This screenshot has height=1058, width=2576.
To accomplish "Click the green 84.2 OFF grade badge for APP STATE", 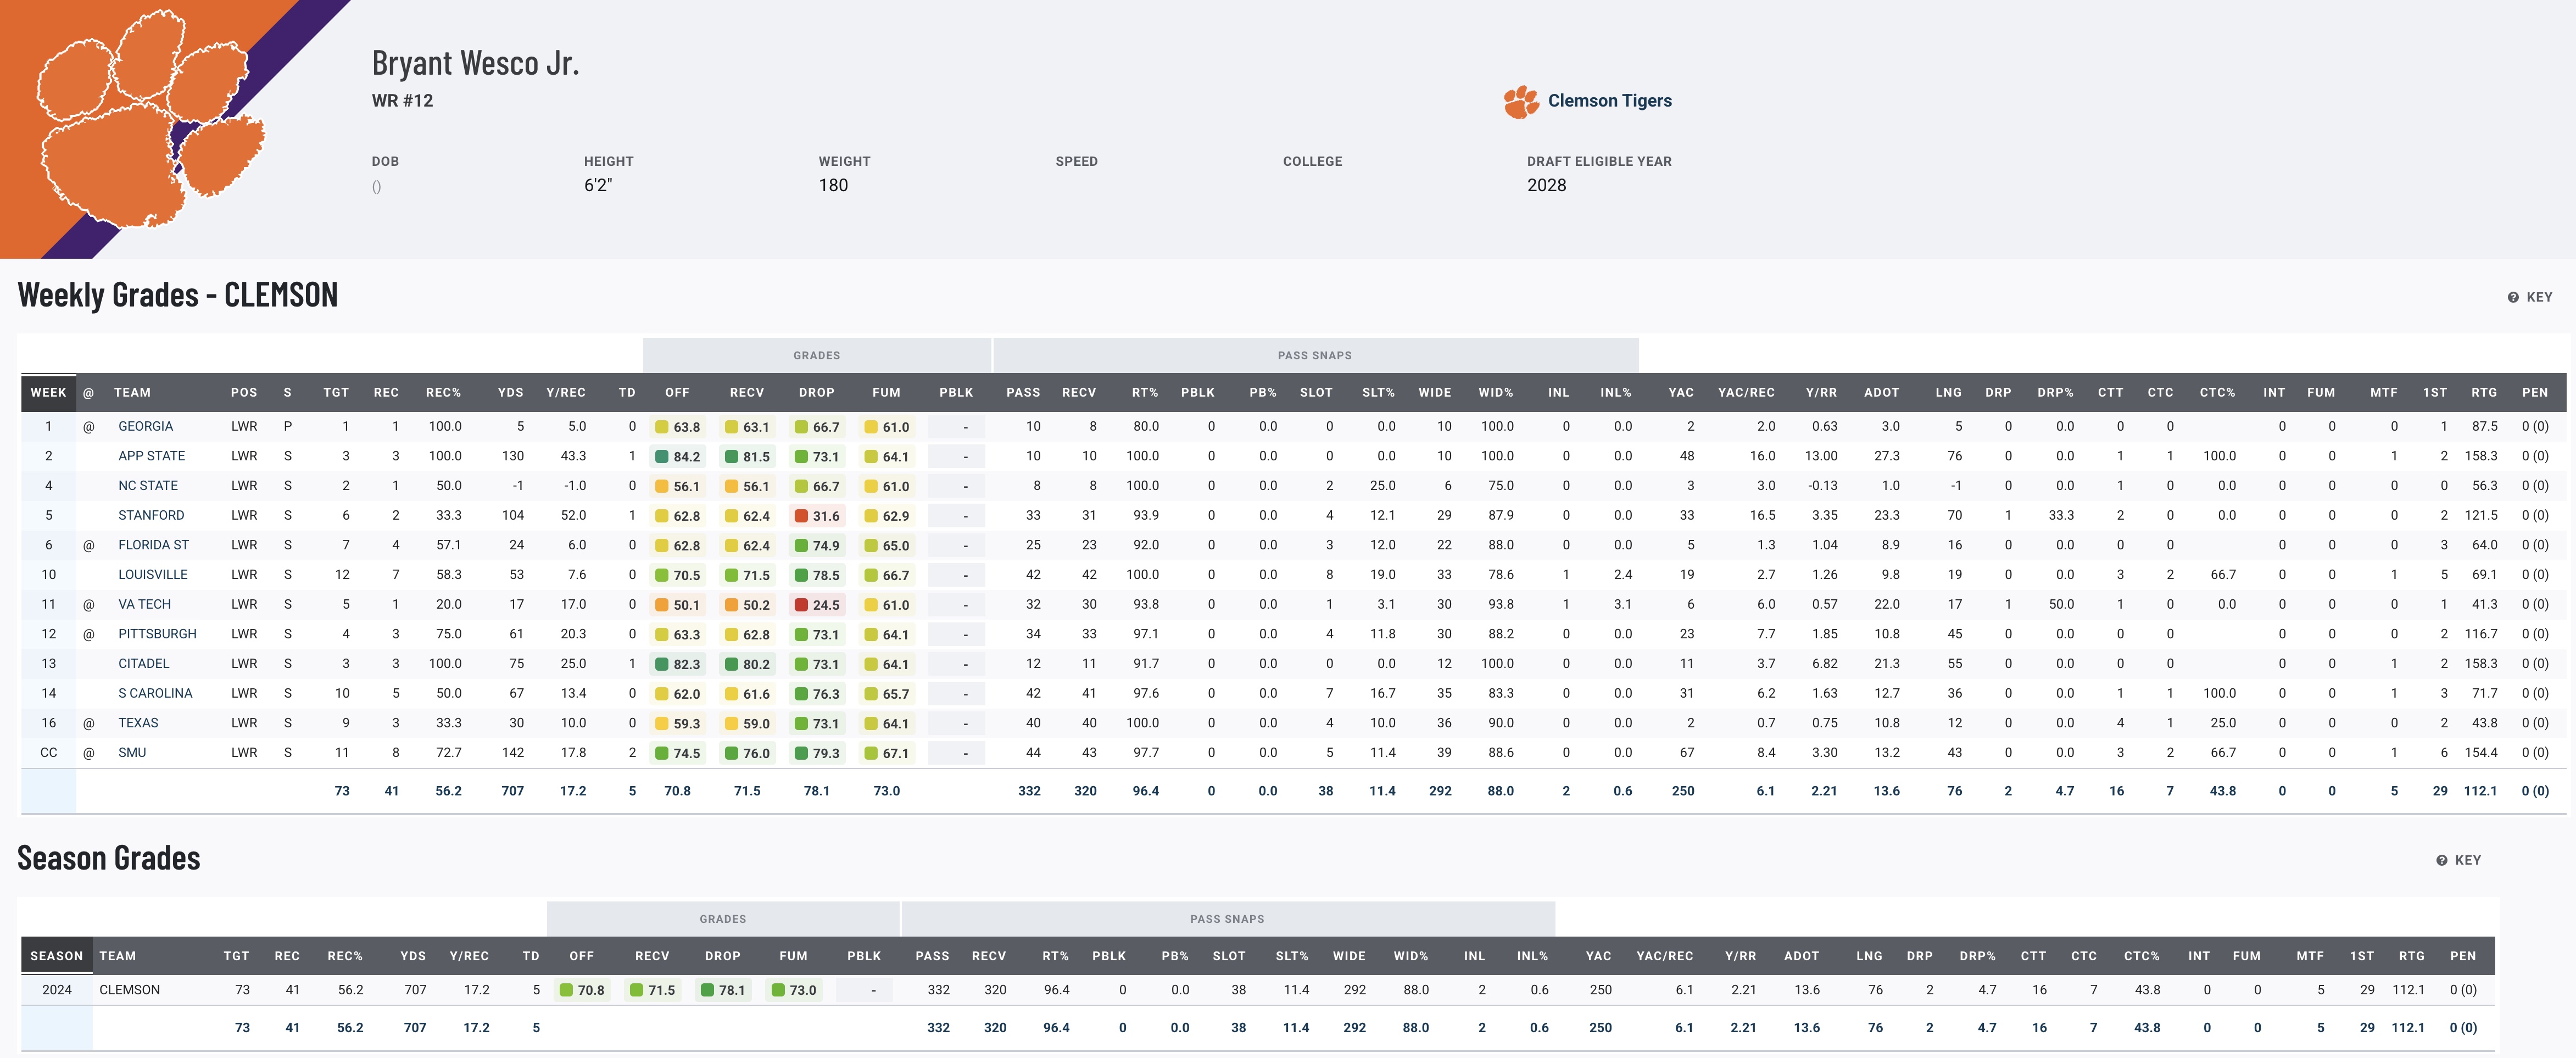I will pyautogui.click(x=678, y=455).
